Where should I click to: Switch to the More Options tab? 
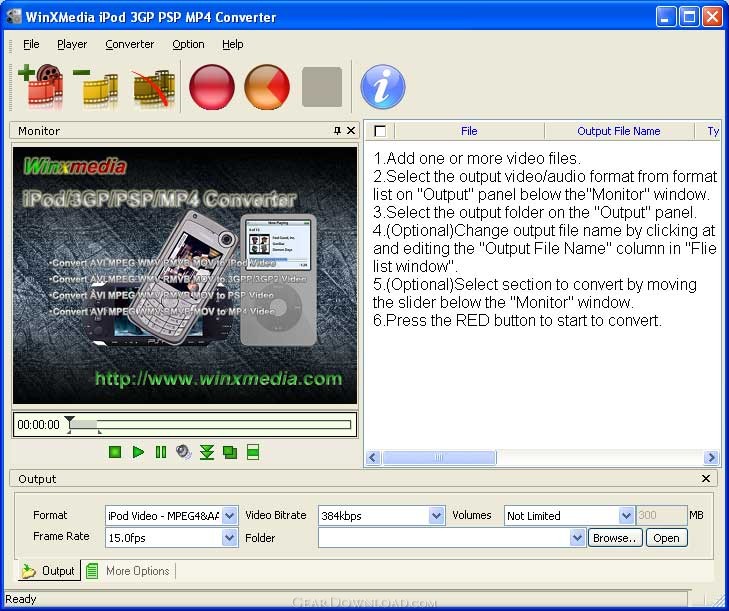[x=129, y=571]
